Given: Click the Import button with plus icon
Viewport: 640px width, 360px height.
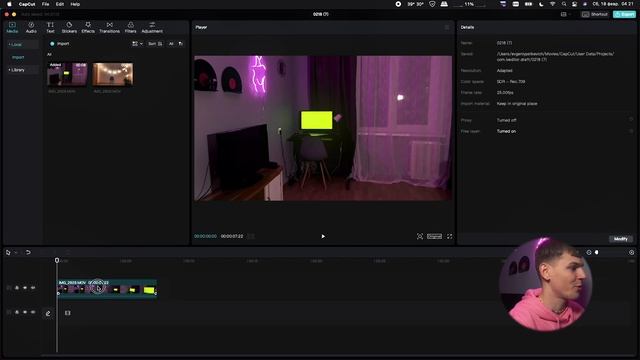Looking at the screenshot, I should pyautogui.click(x=60, y=44).
